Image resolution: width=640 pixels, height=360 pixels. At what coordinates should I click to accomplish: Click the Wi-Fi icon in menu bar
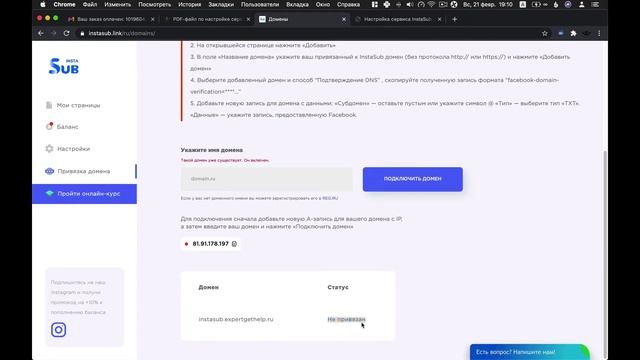pyautogui.click(x=431, y=4)
